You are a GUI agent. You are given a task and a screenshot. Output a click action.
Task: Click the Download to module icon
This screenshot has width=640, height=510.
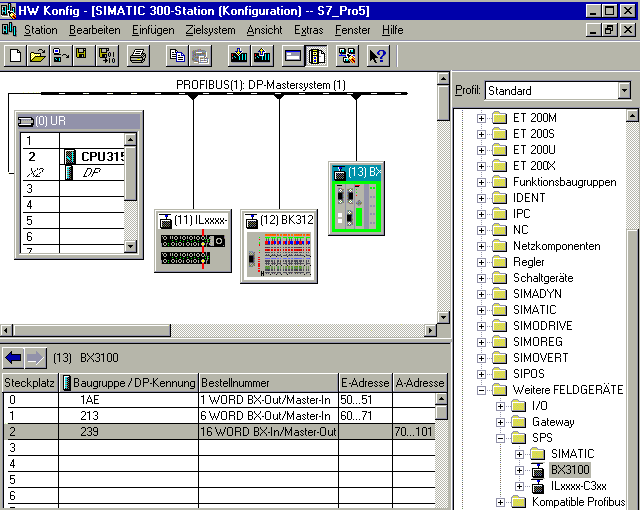pos(239,56)
